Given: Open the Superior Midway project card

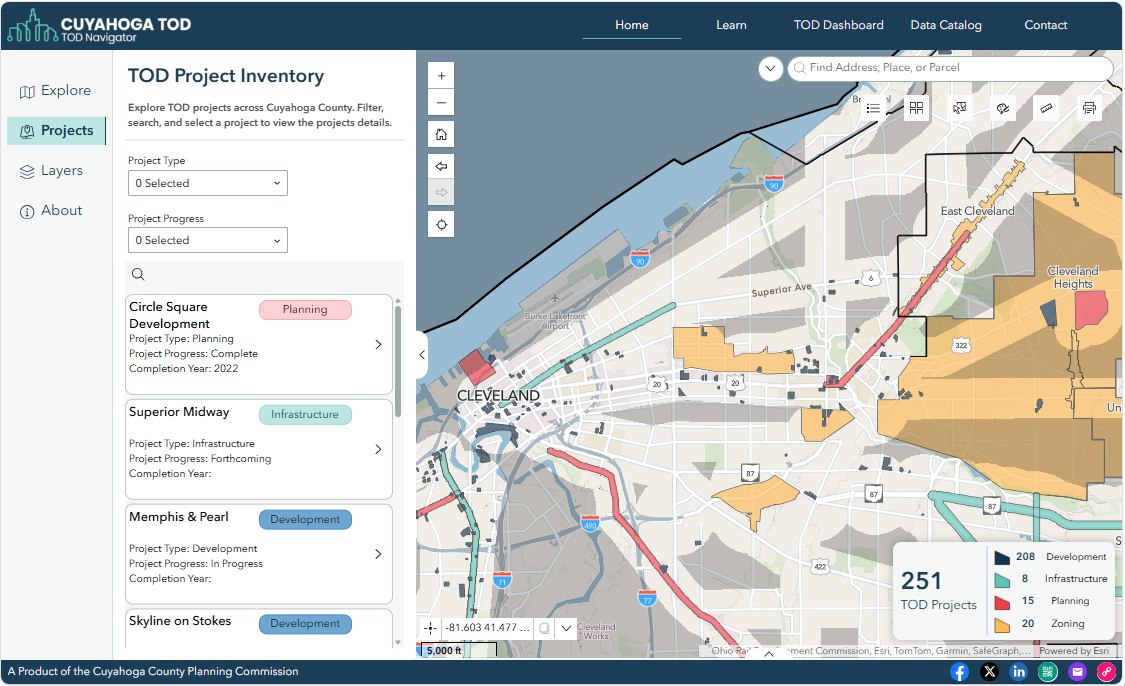Looking at the screenshot, I should tap(258, 449).
